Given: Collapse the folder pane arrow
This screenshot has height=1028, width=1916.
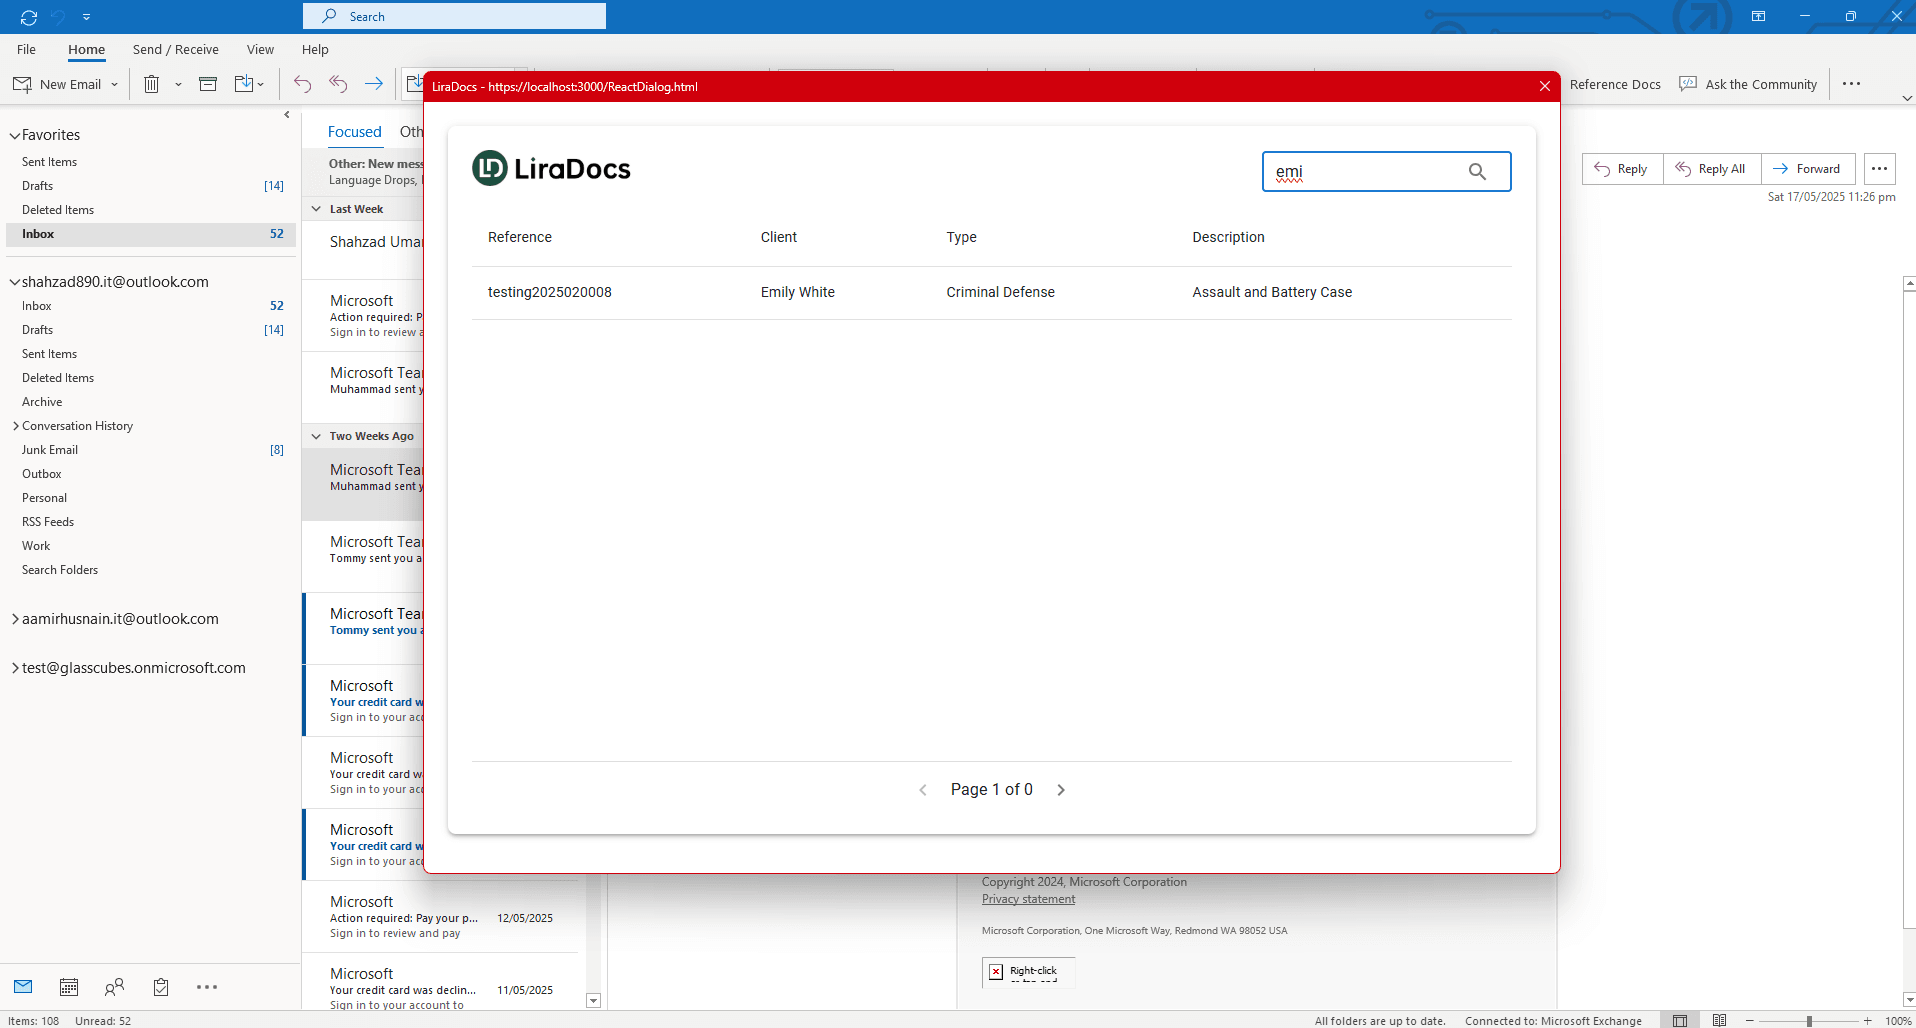Looking at the screenshot, I should (287, 115).
